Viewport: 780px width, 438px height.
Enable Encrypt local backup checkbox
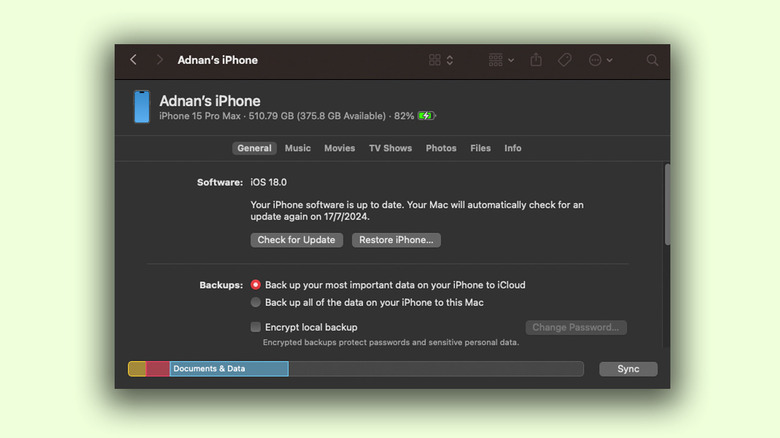[256, 327]
